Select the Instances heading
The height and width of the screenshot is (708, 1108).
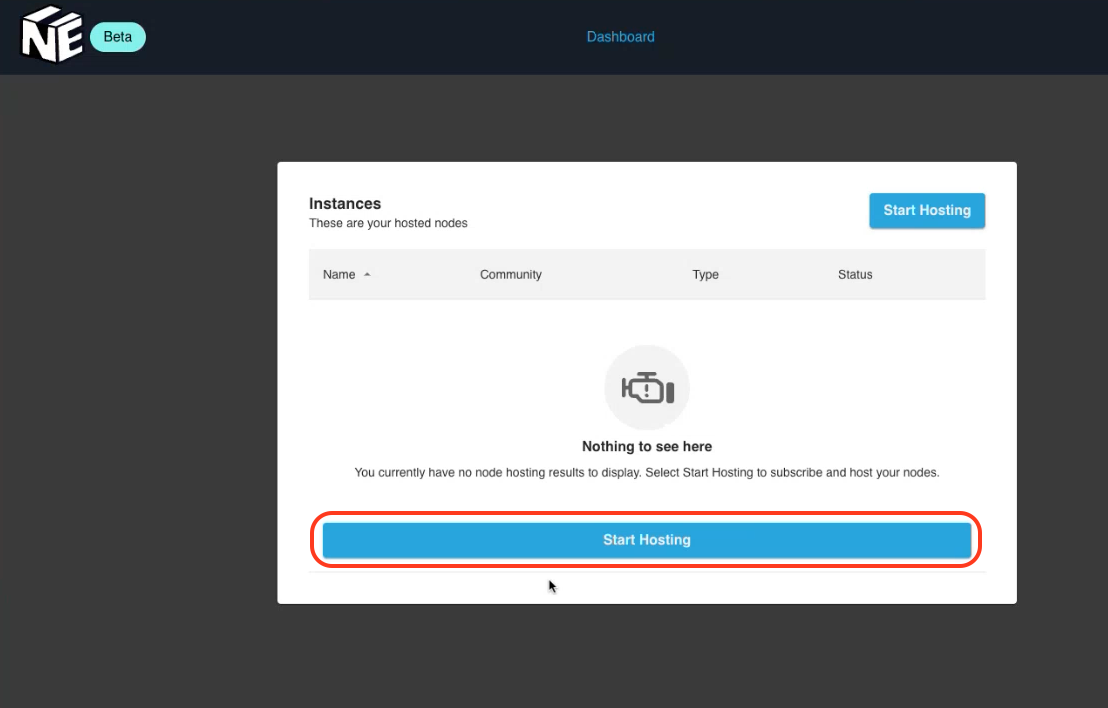345,203
